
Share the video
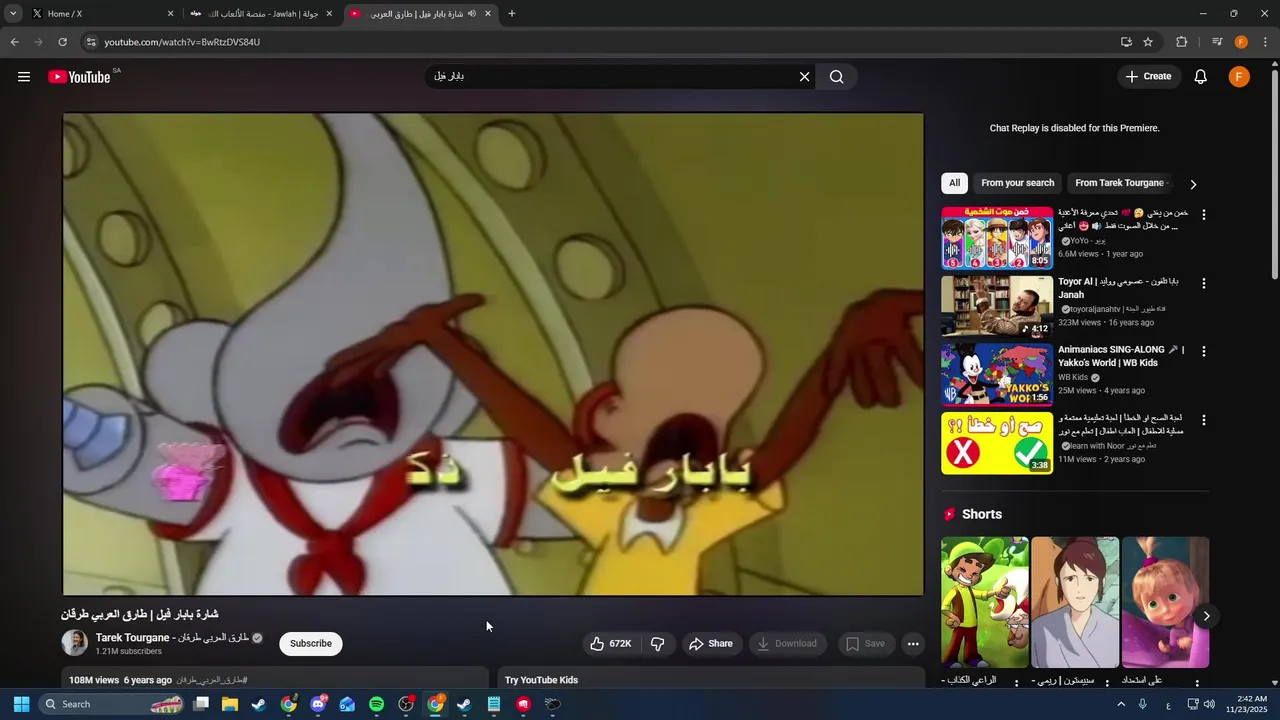tap(710, 644)
